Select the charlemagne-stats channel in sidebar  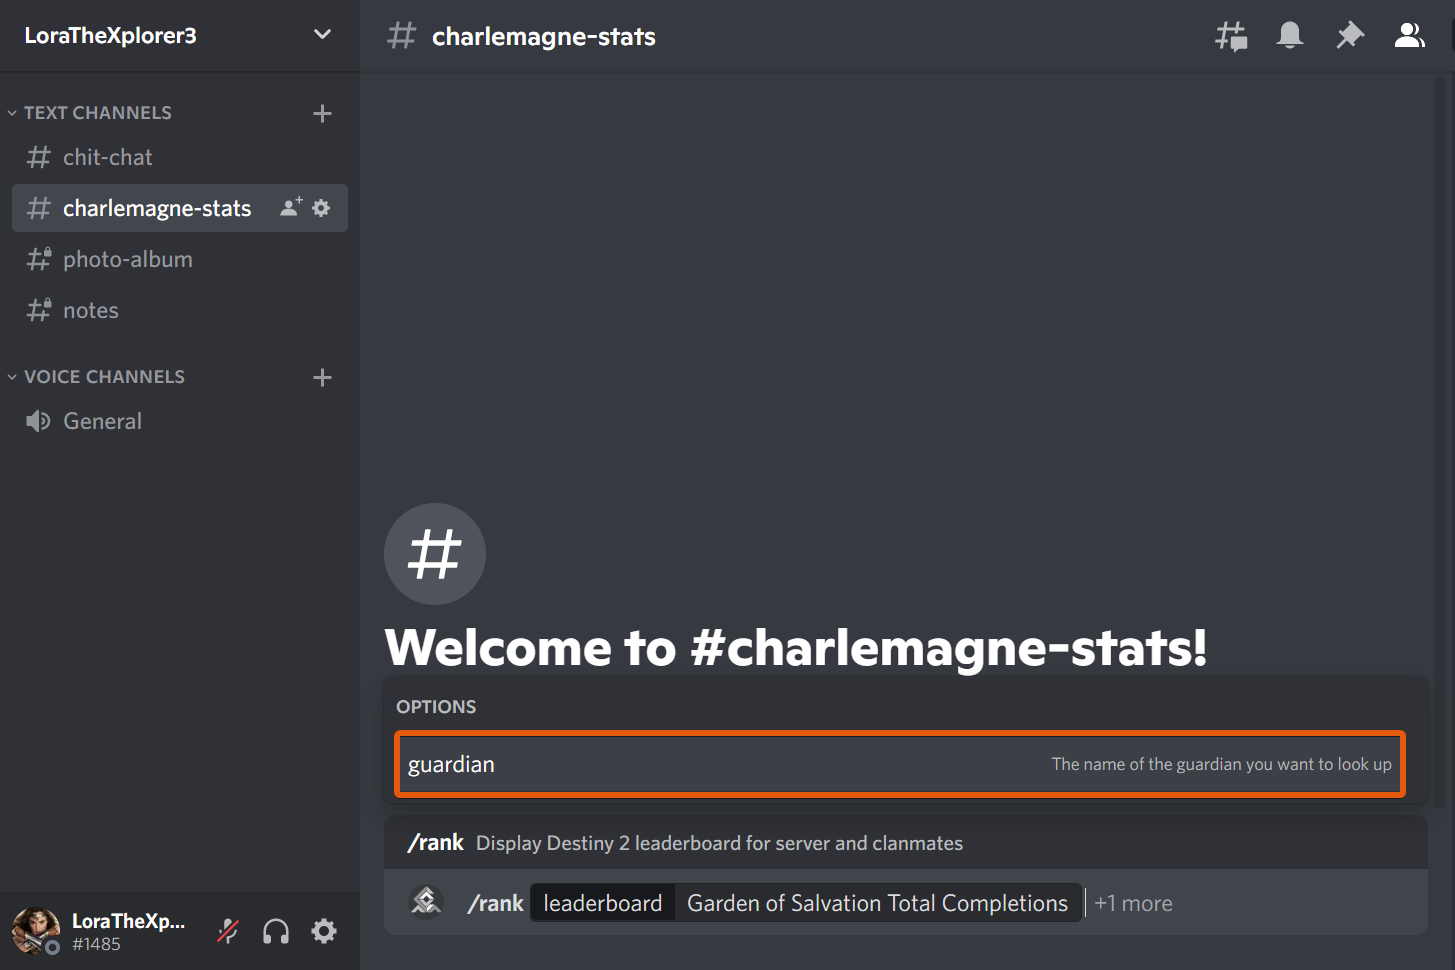coord(180,208)
